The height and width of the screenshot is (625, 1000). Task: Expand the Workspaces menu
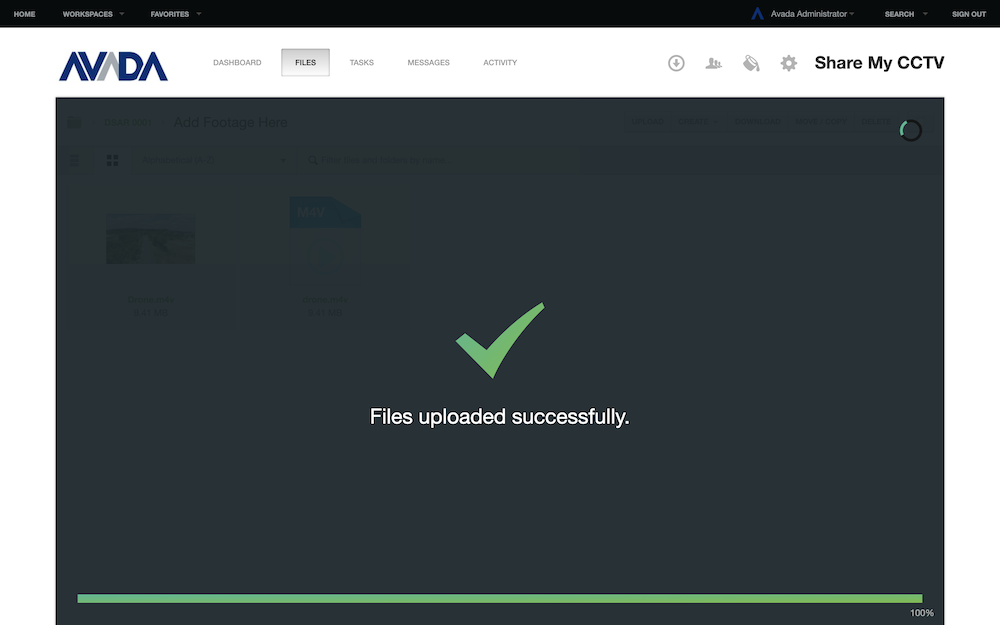(93, 14)
